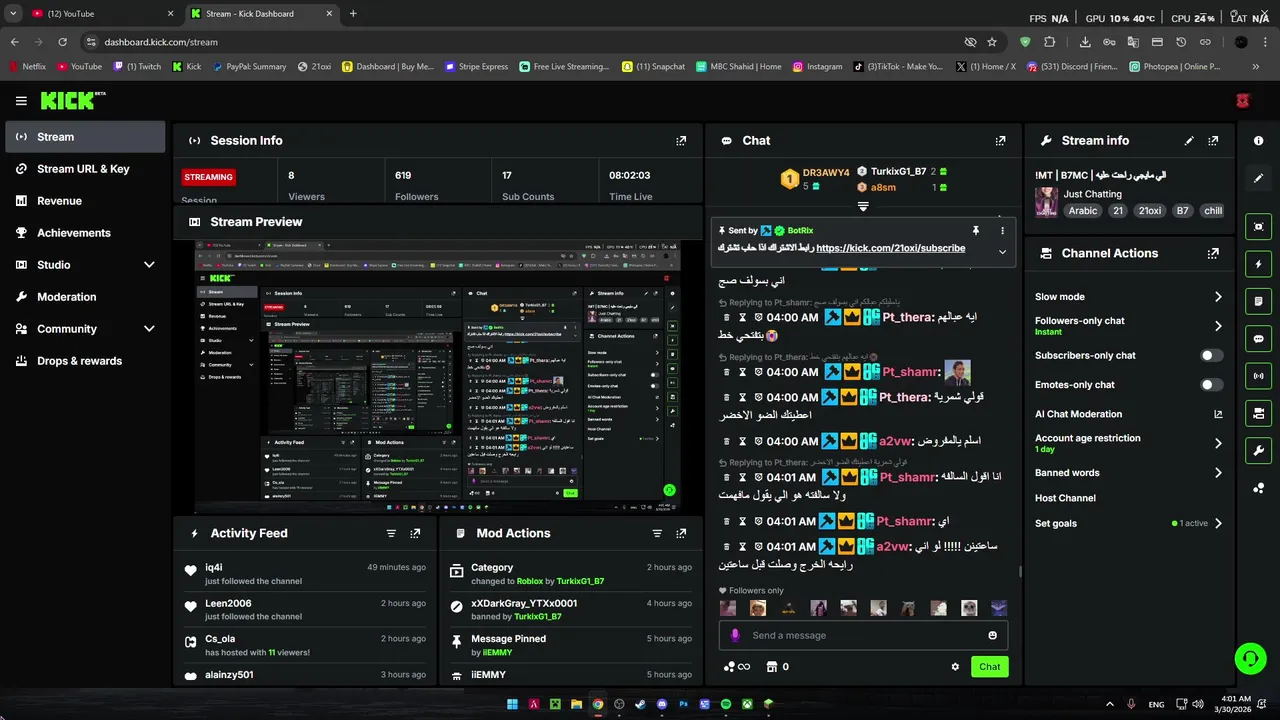Image resolution: width=1280 pixels, height=720 pixels.
Task: Toggle browser eye-slash icon in address bar
Action: 969,42
